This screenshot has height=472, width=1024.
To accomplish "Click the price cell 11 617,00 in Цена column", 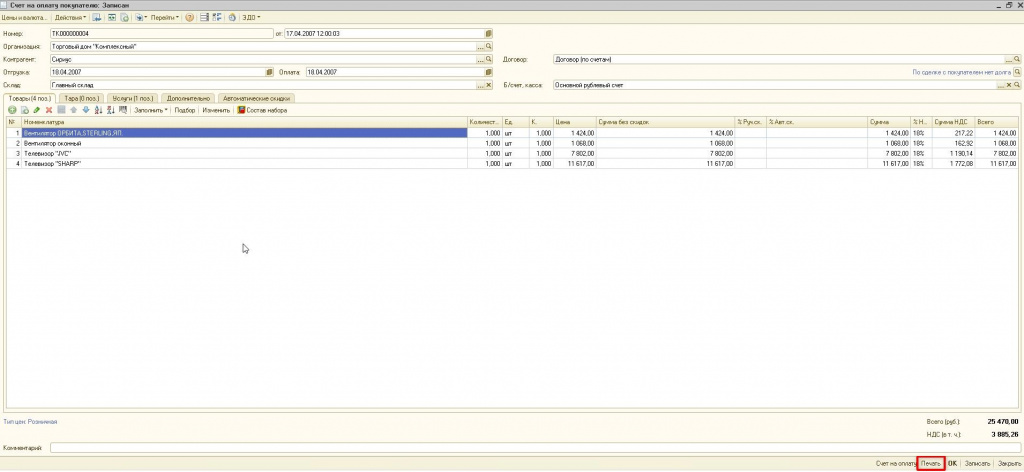I will (x=574, y=163).
